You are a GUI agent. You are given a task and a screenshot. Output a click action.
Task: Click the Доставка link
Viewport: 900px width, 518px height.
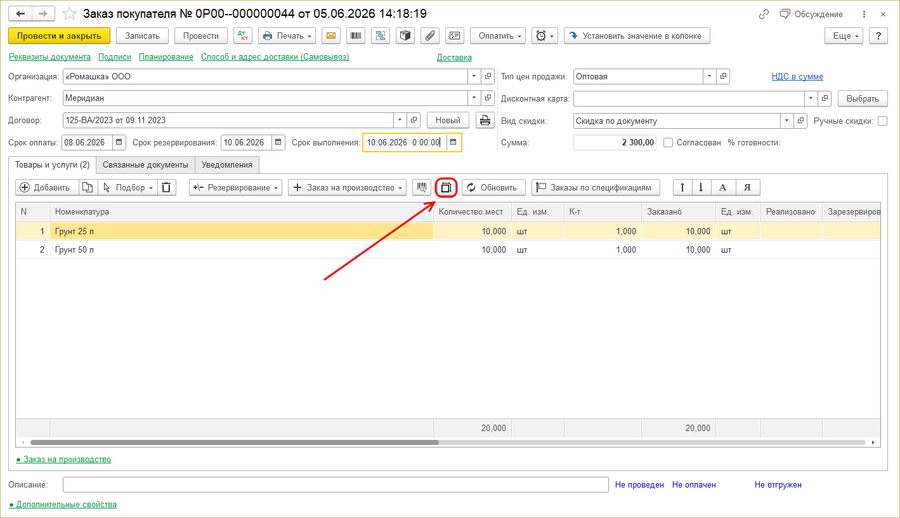[454, 57]
